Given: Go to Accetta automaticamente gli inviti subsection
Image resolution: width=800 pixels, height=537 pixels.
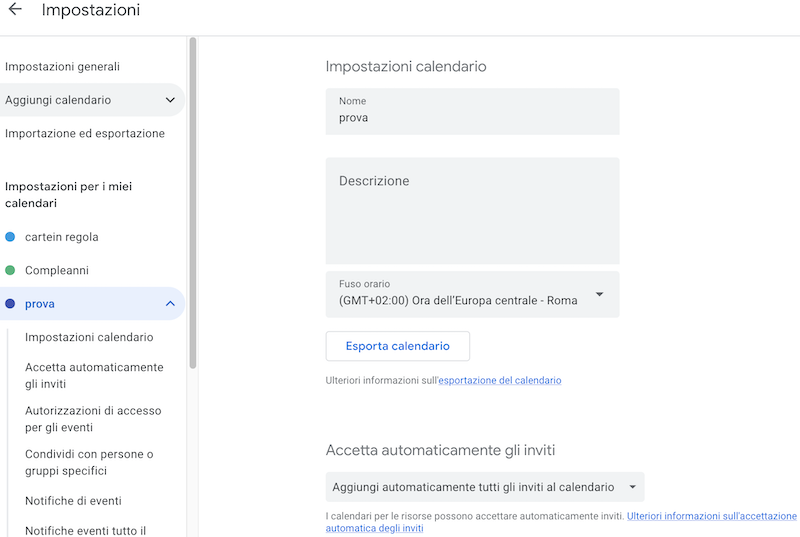Looking at the screenshot, I should tap(94, 375).
